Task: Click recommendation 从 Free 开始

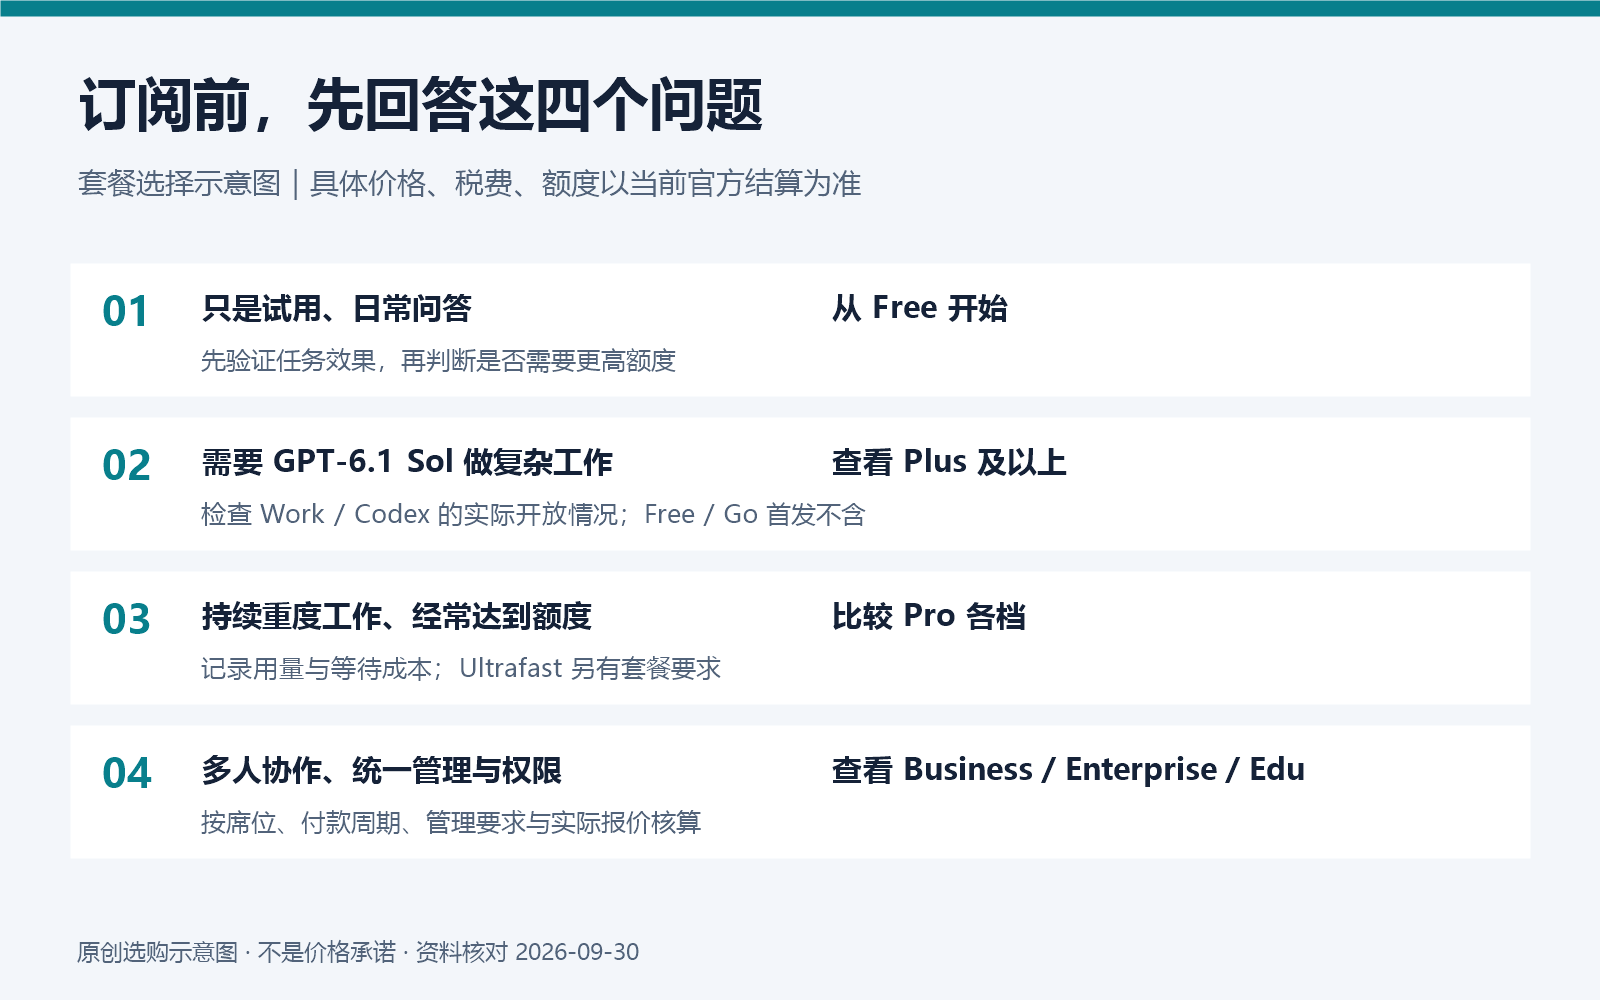Action: click(920, 308)
